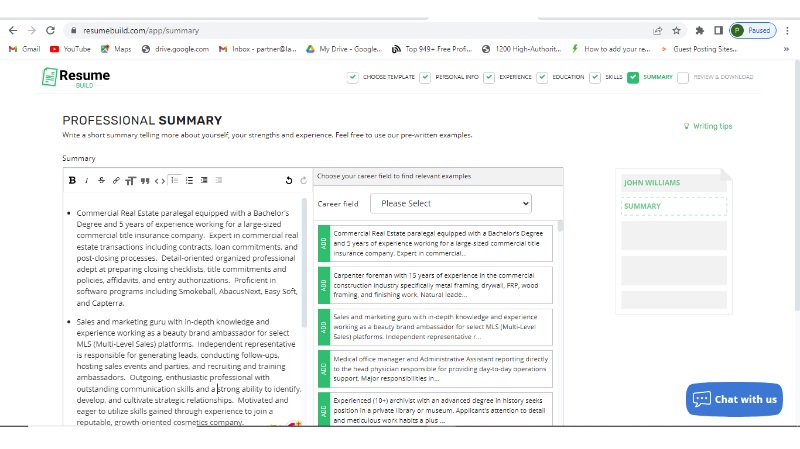This screenshot has height=449, width=800.
Task: Insert a blockquote using the quote icon
Action: 145,180
